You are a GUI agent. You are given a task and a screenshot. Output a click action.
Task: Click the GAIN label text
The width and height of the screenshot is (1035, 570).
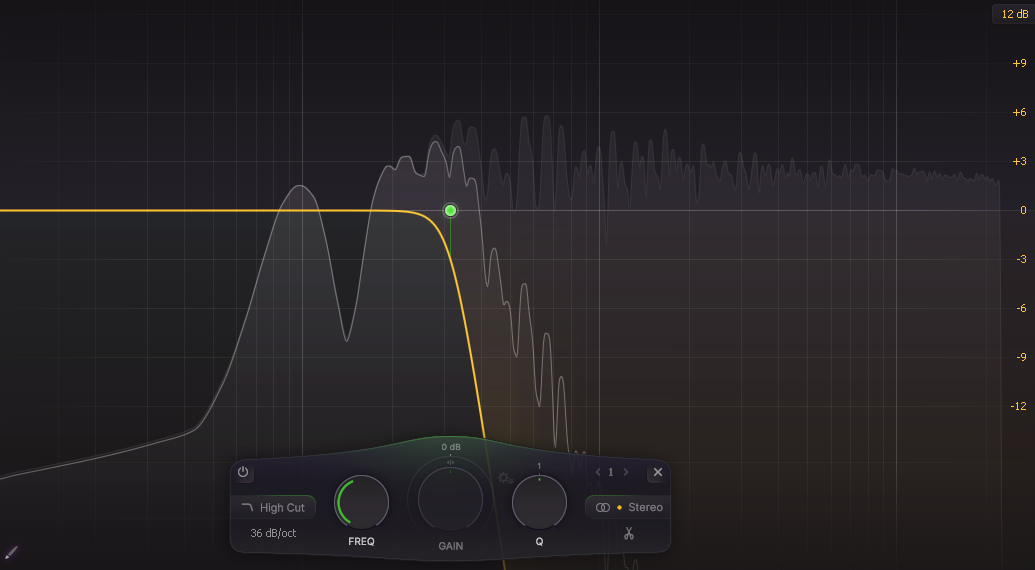coord(451,546)
